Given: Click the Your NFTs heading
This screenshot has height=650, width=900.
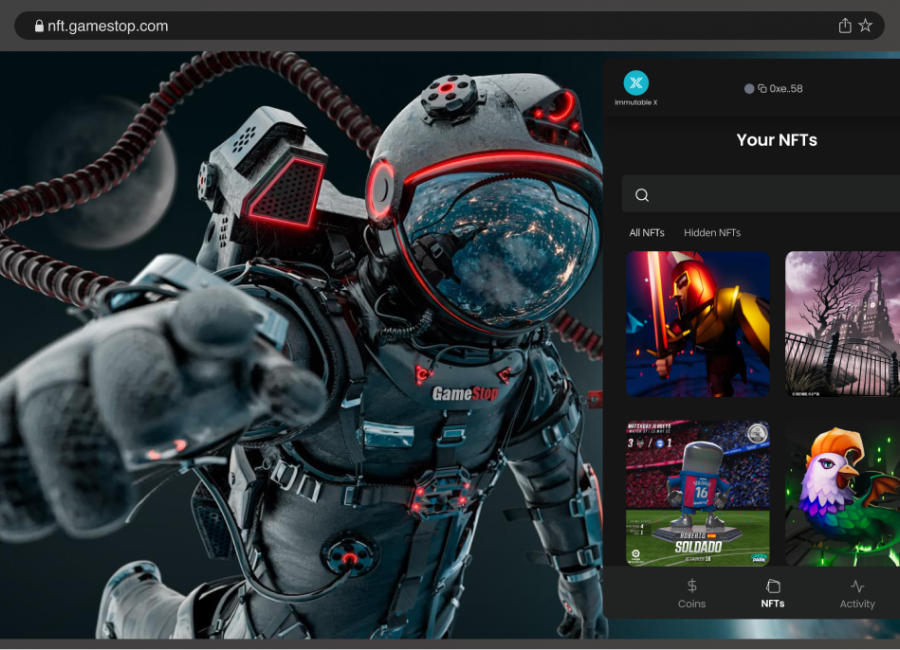Looking at the screenshot, I should tap(776, 140).
